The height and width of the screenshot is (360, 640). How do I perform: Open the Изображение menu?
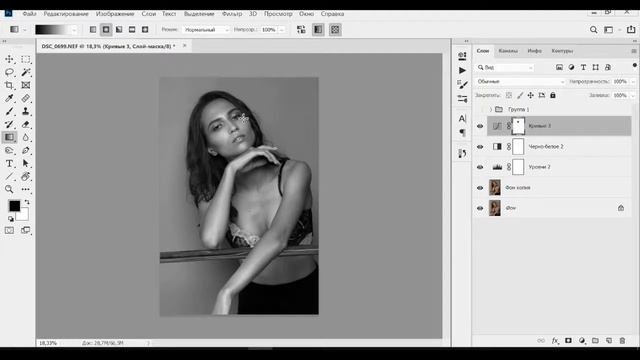[x=115, y=14]
